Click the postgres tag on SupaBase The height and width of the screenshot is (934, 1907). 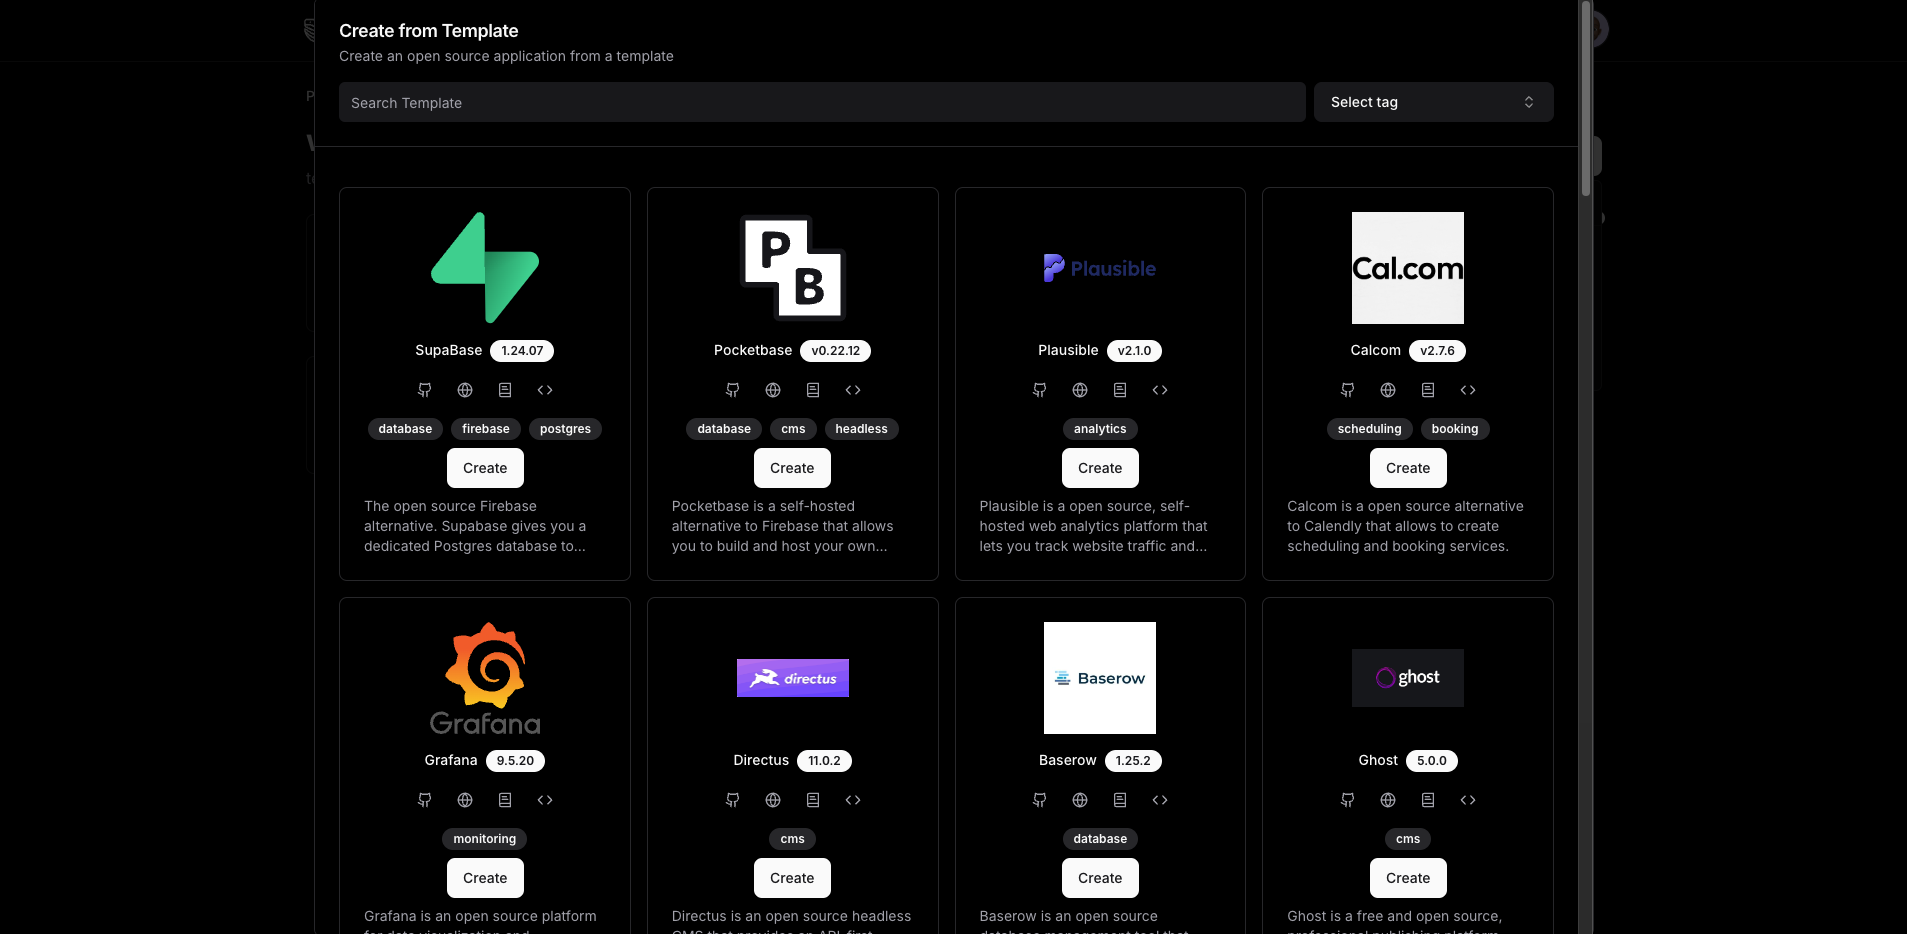coord(565,429)
